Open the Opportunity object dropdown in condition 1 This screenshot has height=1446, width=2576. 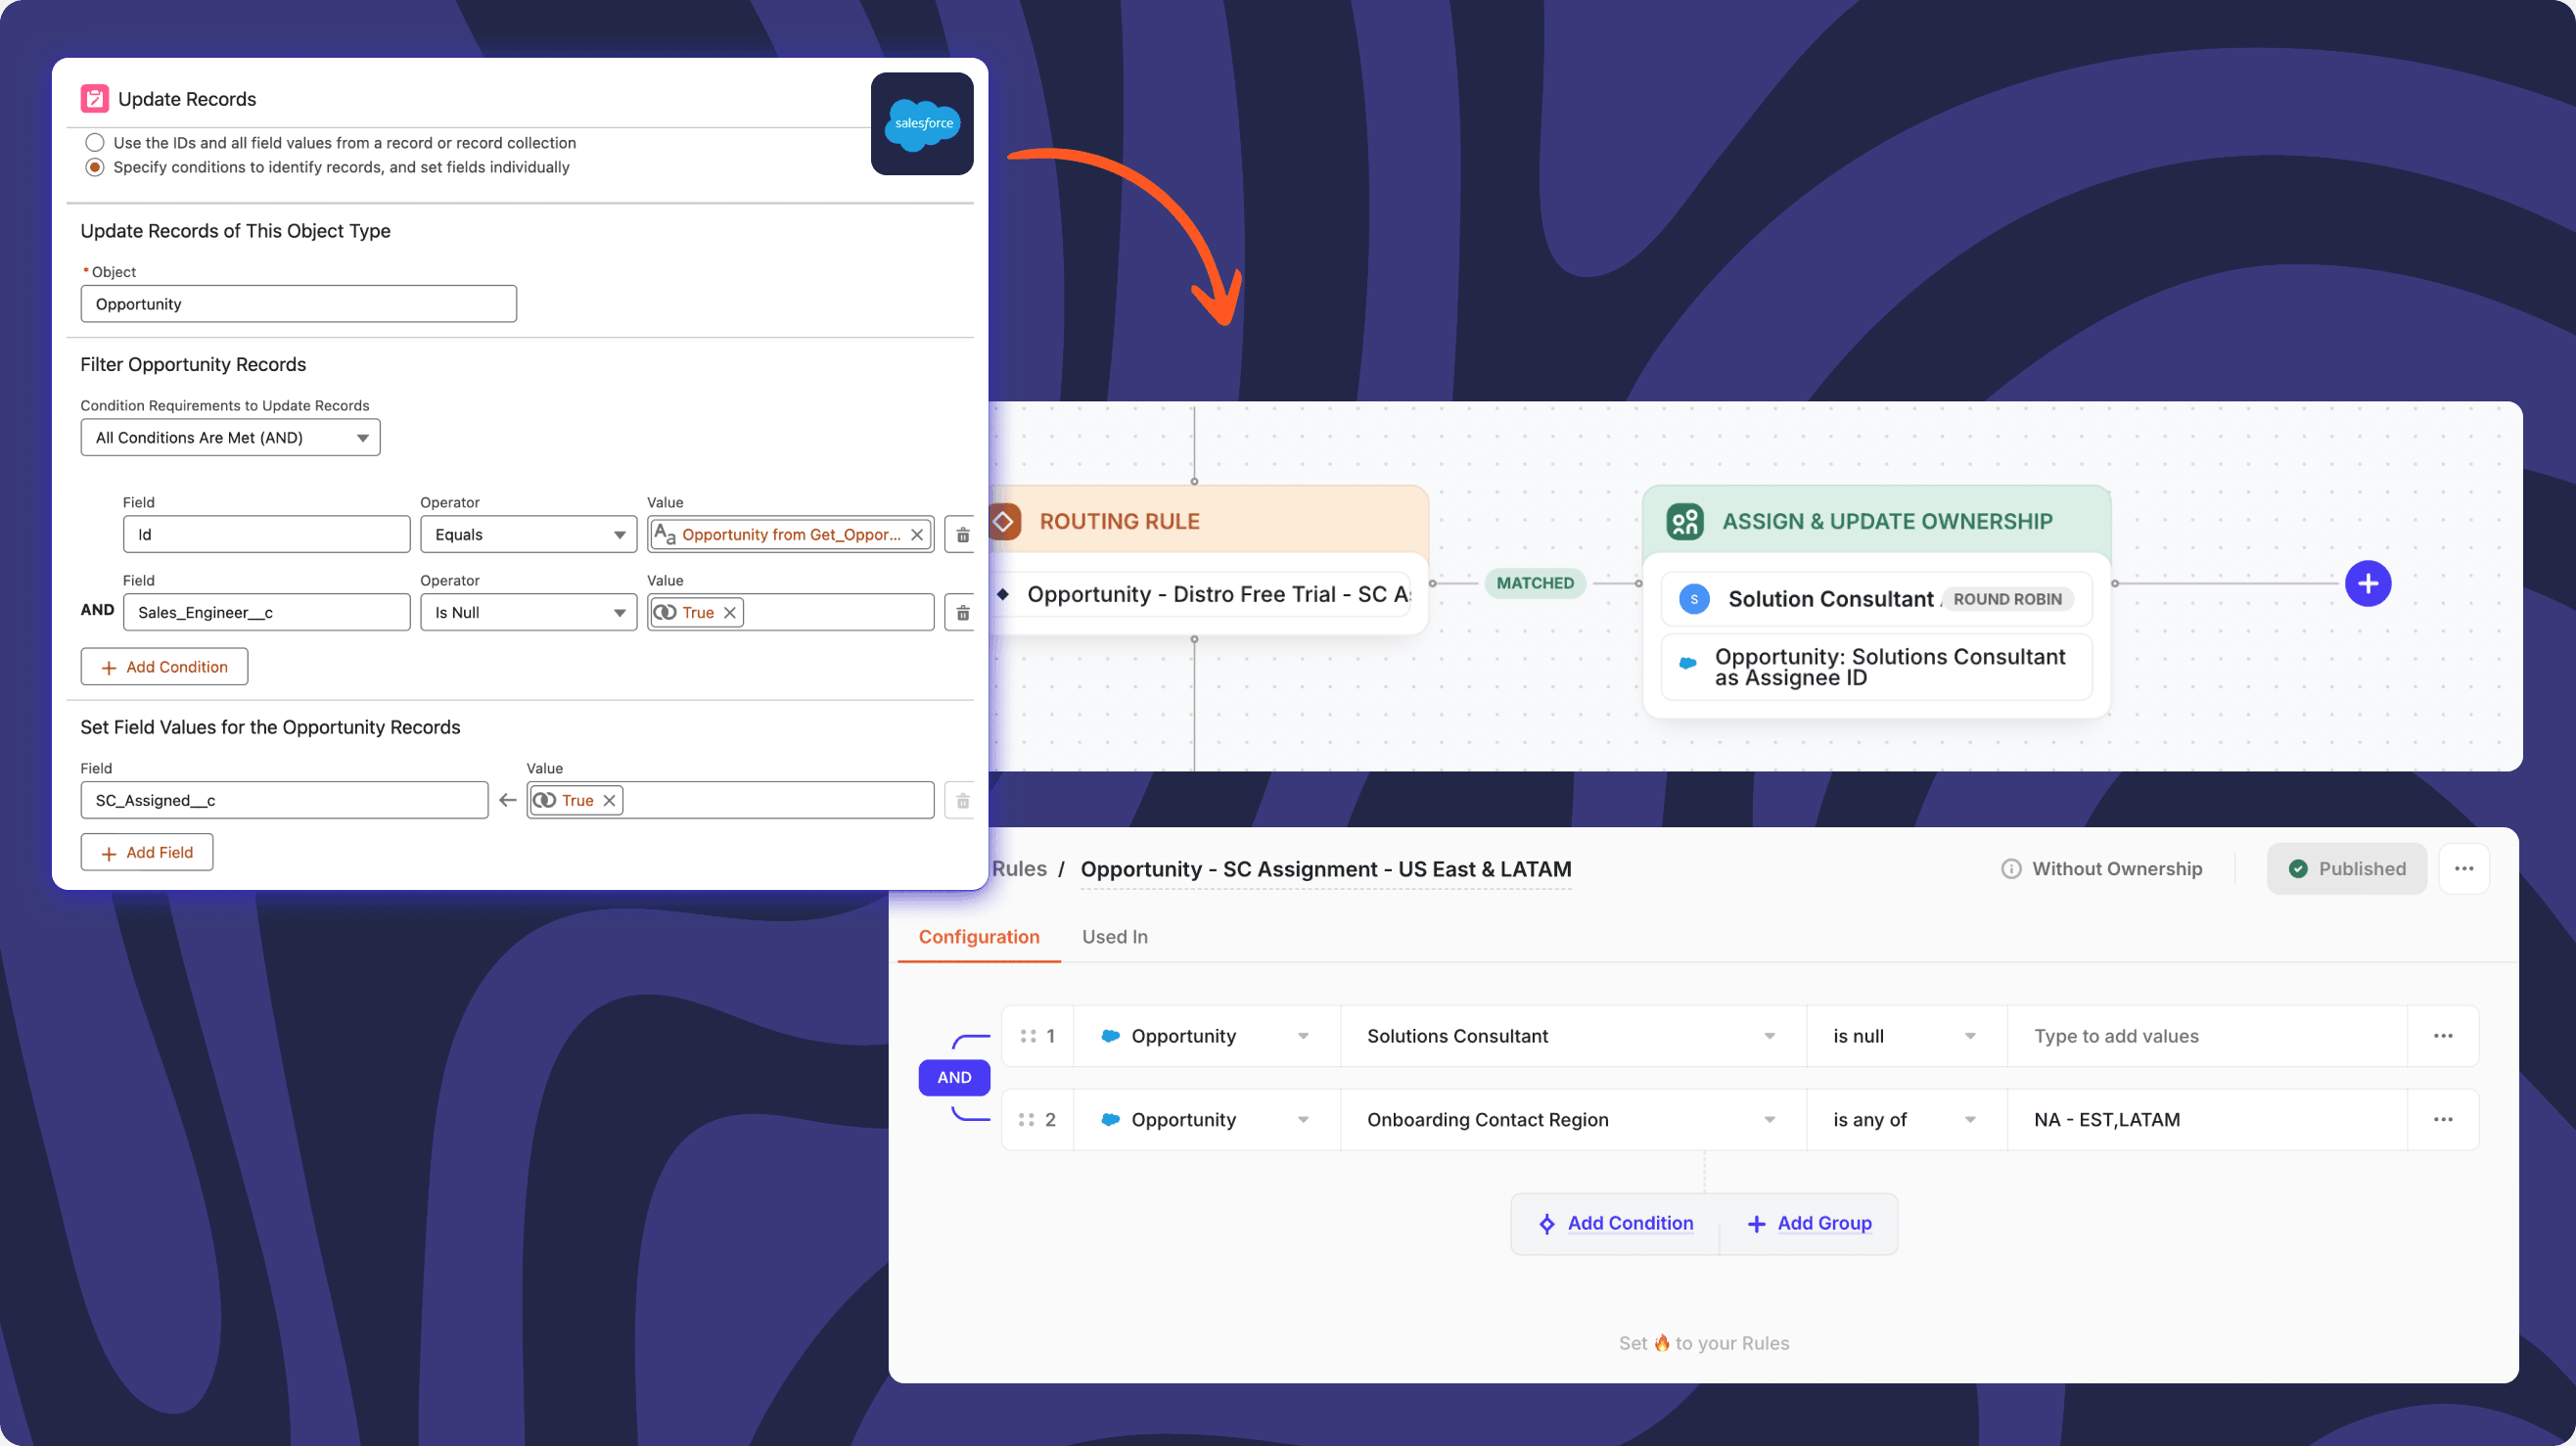(1207, 1036)
